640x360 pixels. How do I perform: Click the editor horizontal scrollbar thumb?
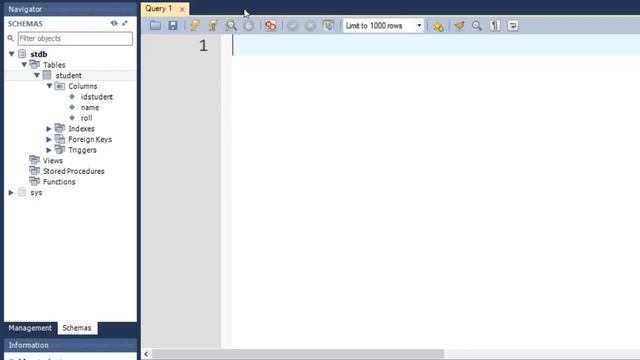pos(298,354)
